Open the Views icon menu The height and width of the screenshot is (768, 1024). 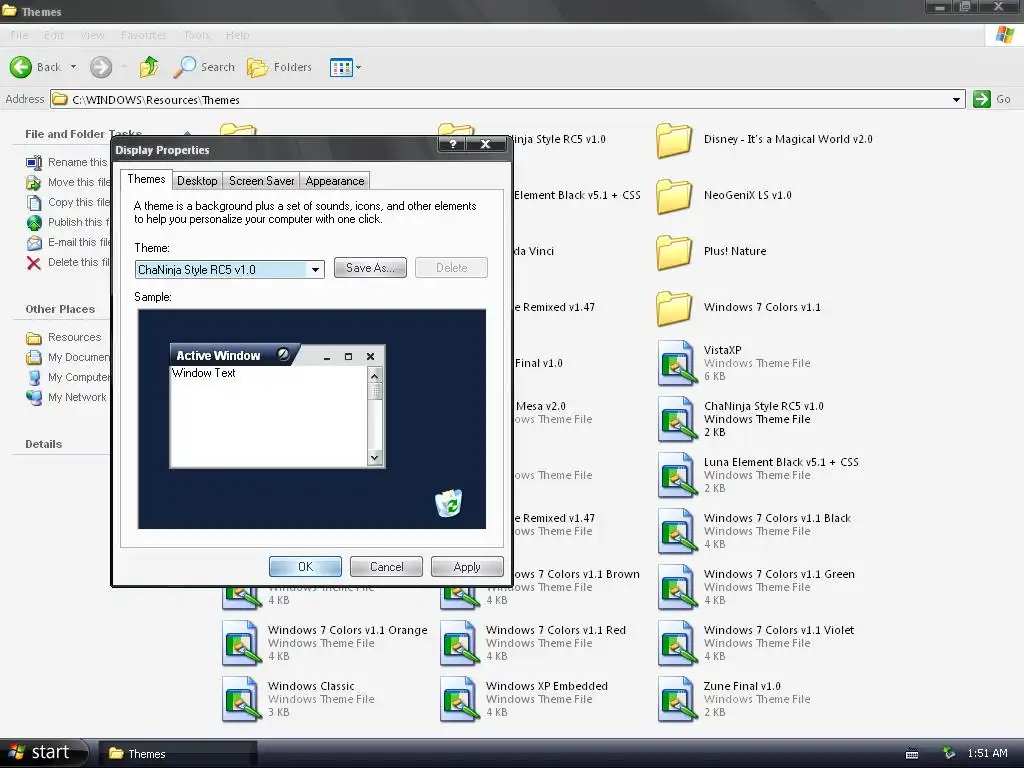[341, 67]
